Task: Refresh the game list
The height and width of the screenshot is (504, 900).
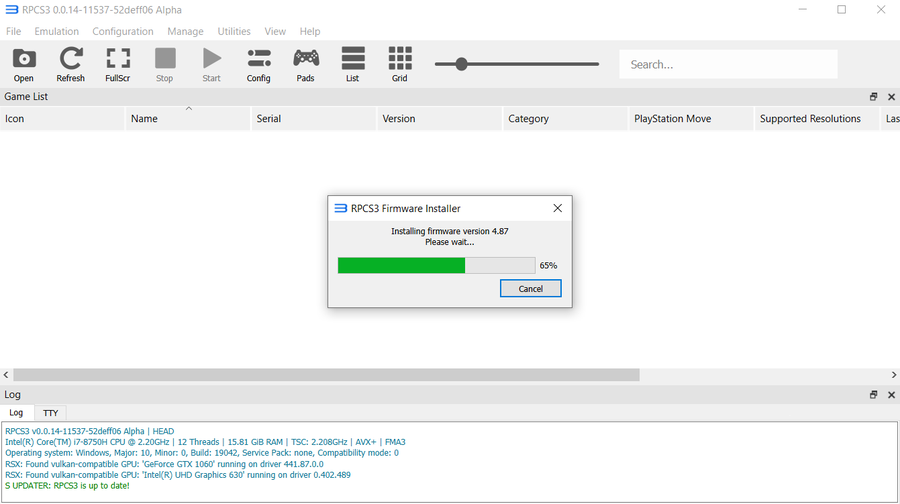Action: 71,64
